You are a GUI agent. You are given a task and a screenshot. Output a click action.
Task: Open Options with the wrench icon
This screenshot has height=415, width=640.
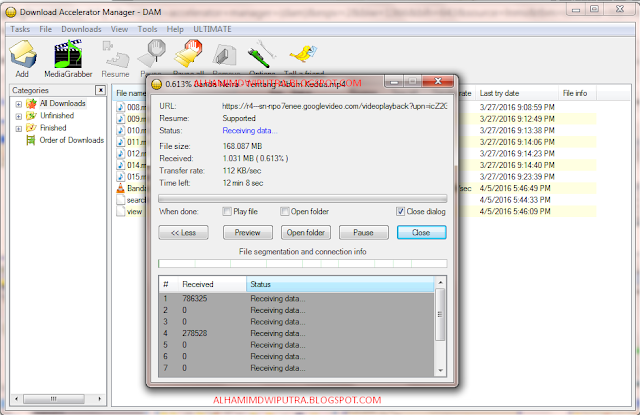click(261, 54)
